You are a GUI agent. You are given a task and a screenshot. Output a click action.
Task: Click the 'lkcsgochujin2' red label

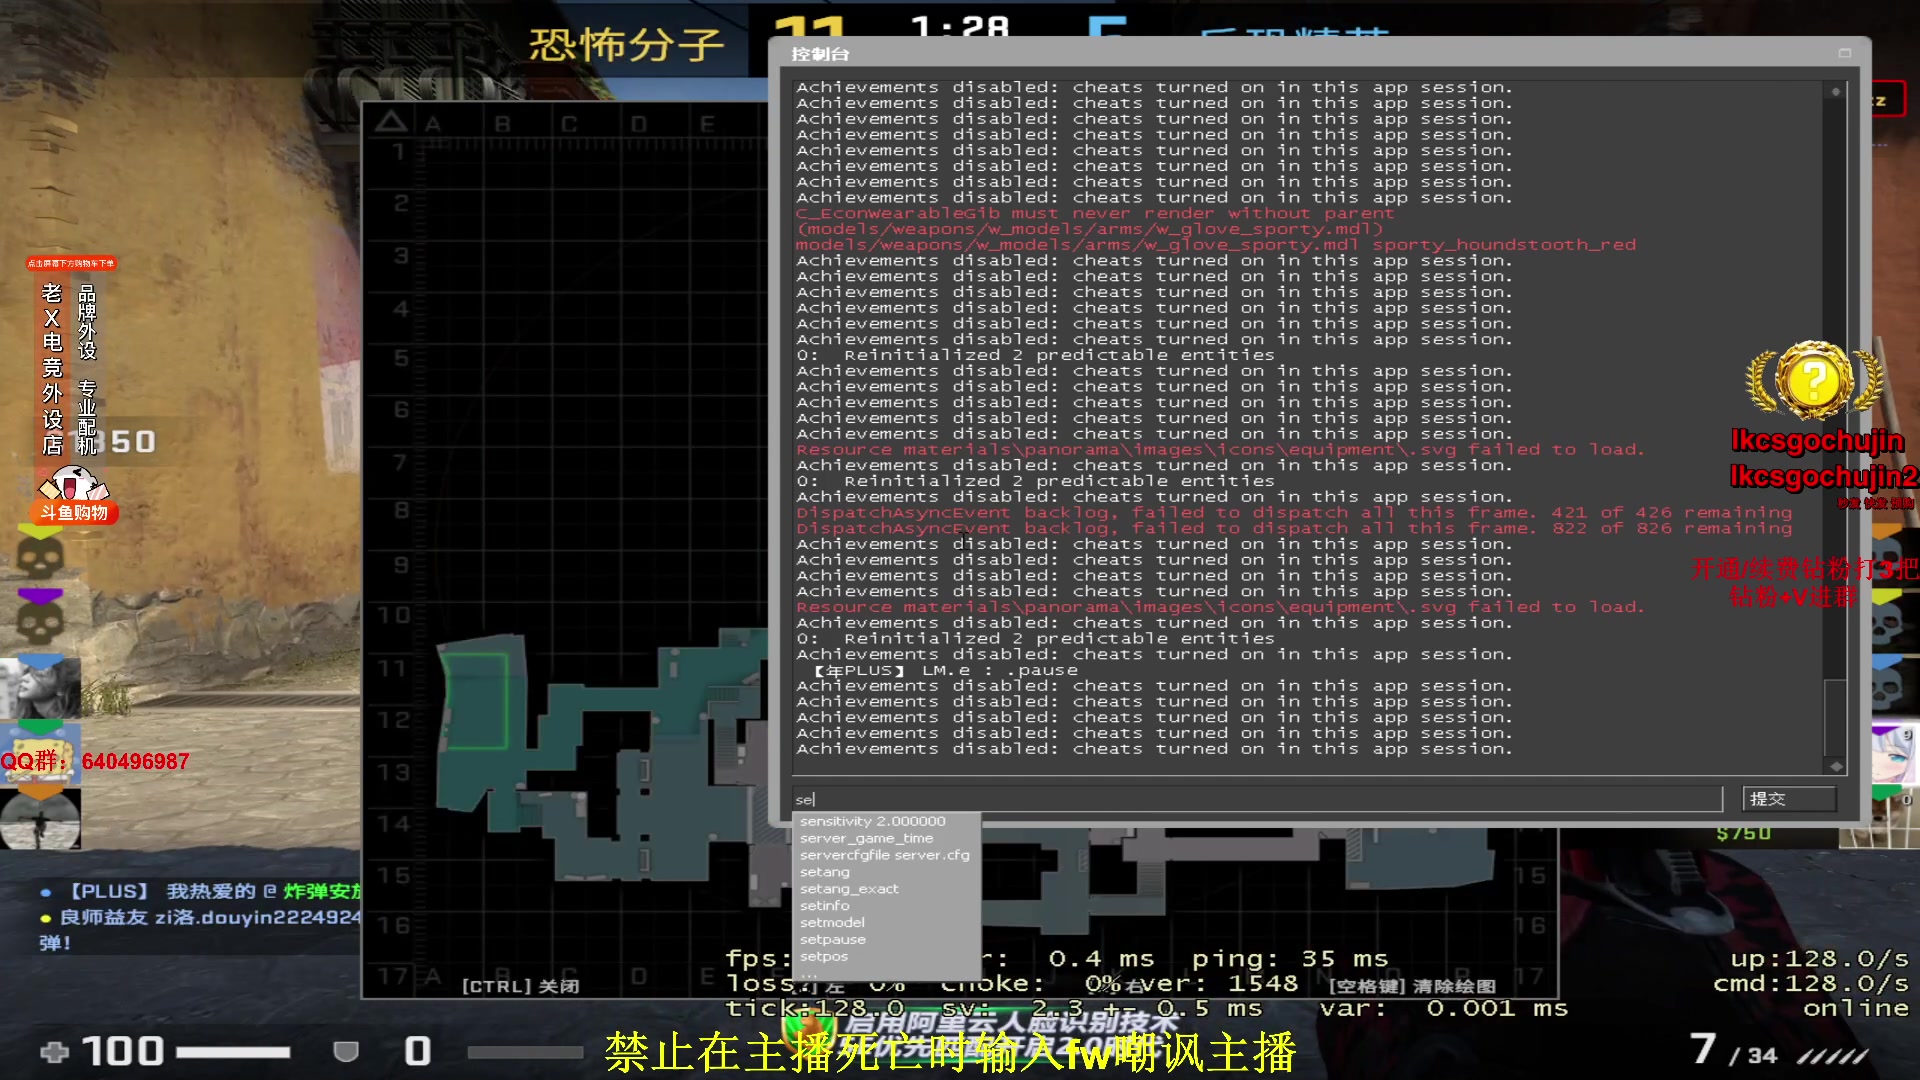pos(1824,477)
